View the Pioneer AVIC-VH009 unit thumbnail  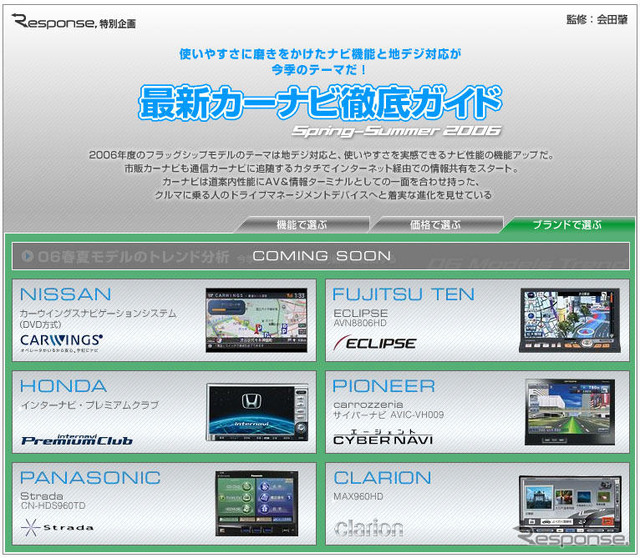(x=570, y=411)
